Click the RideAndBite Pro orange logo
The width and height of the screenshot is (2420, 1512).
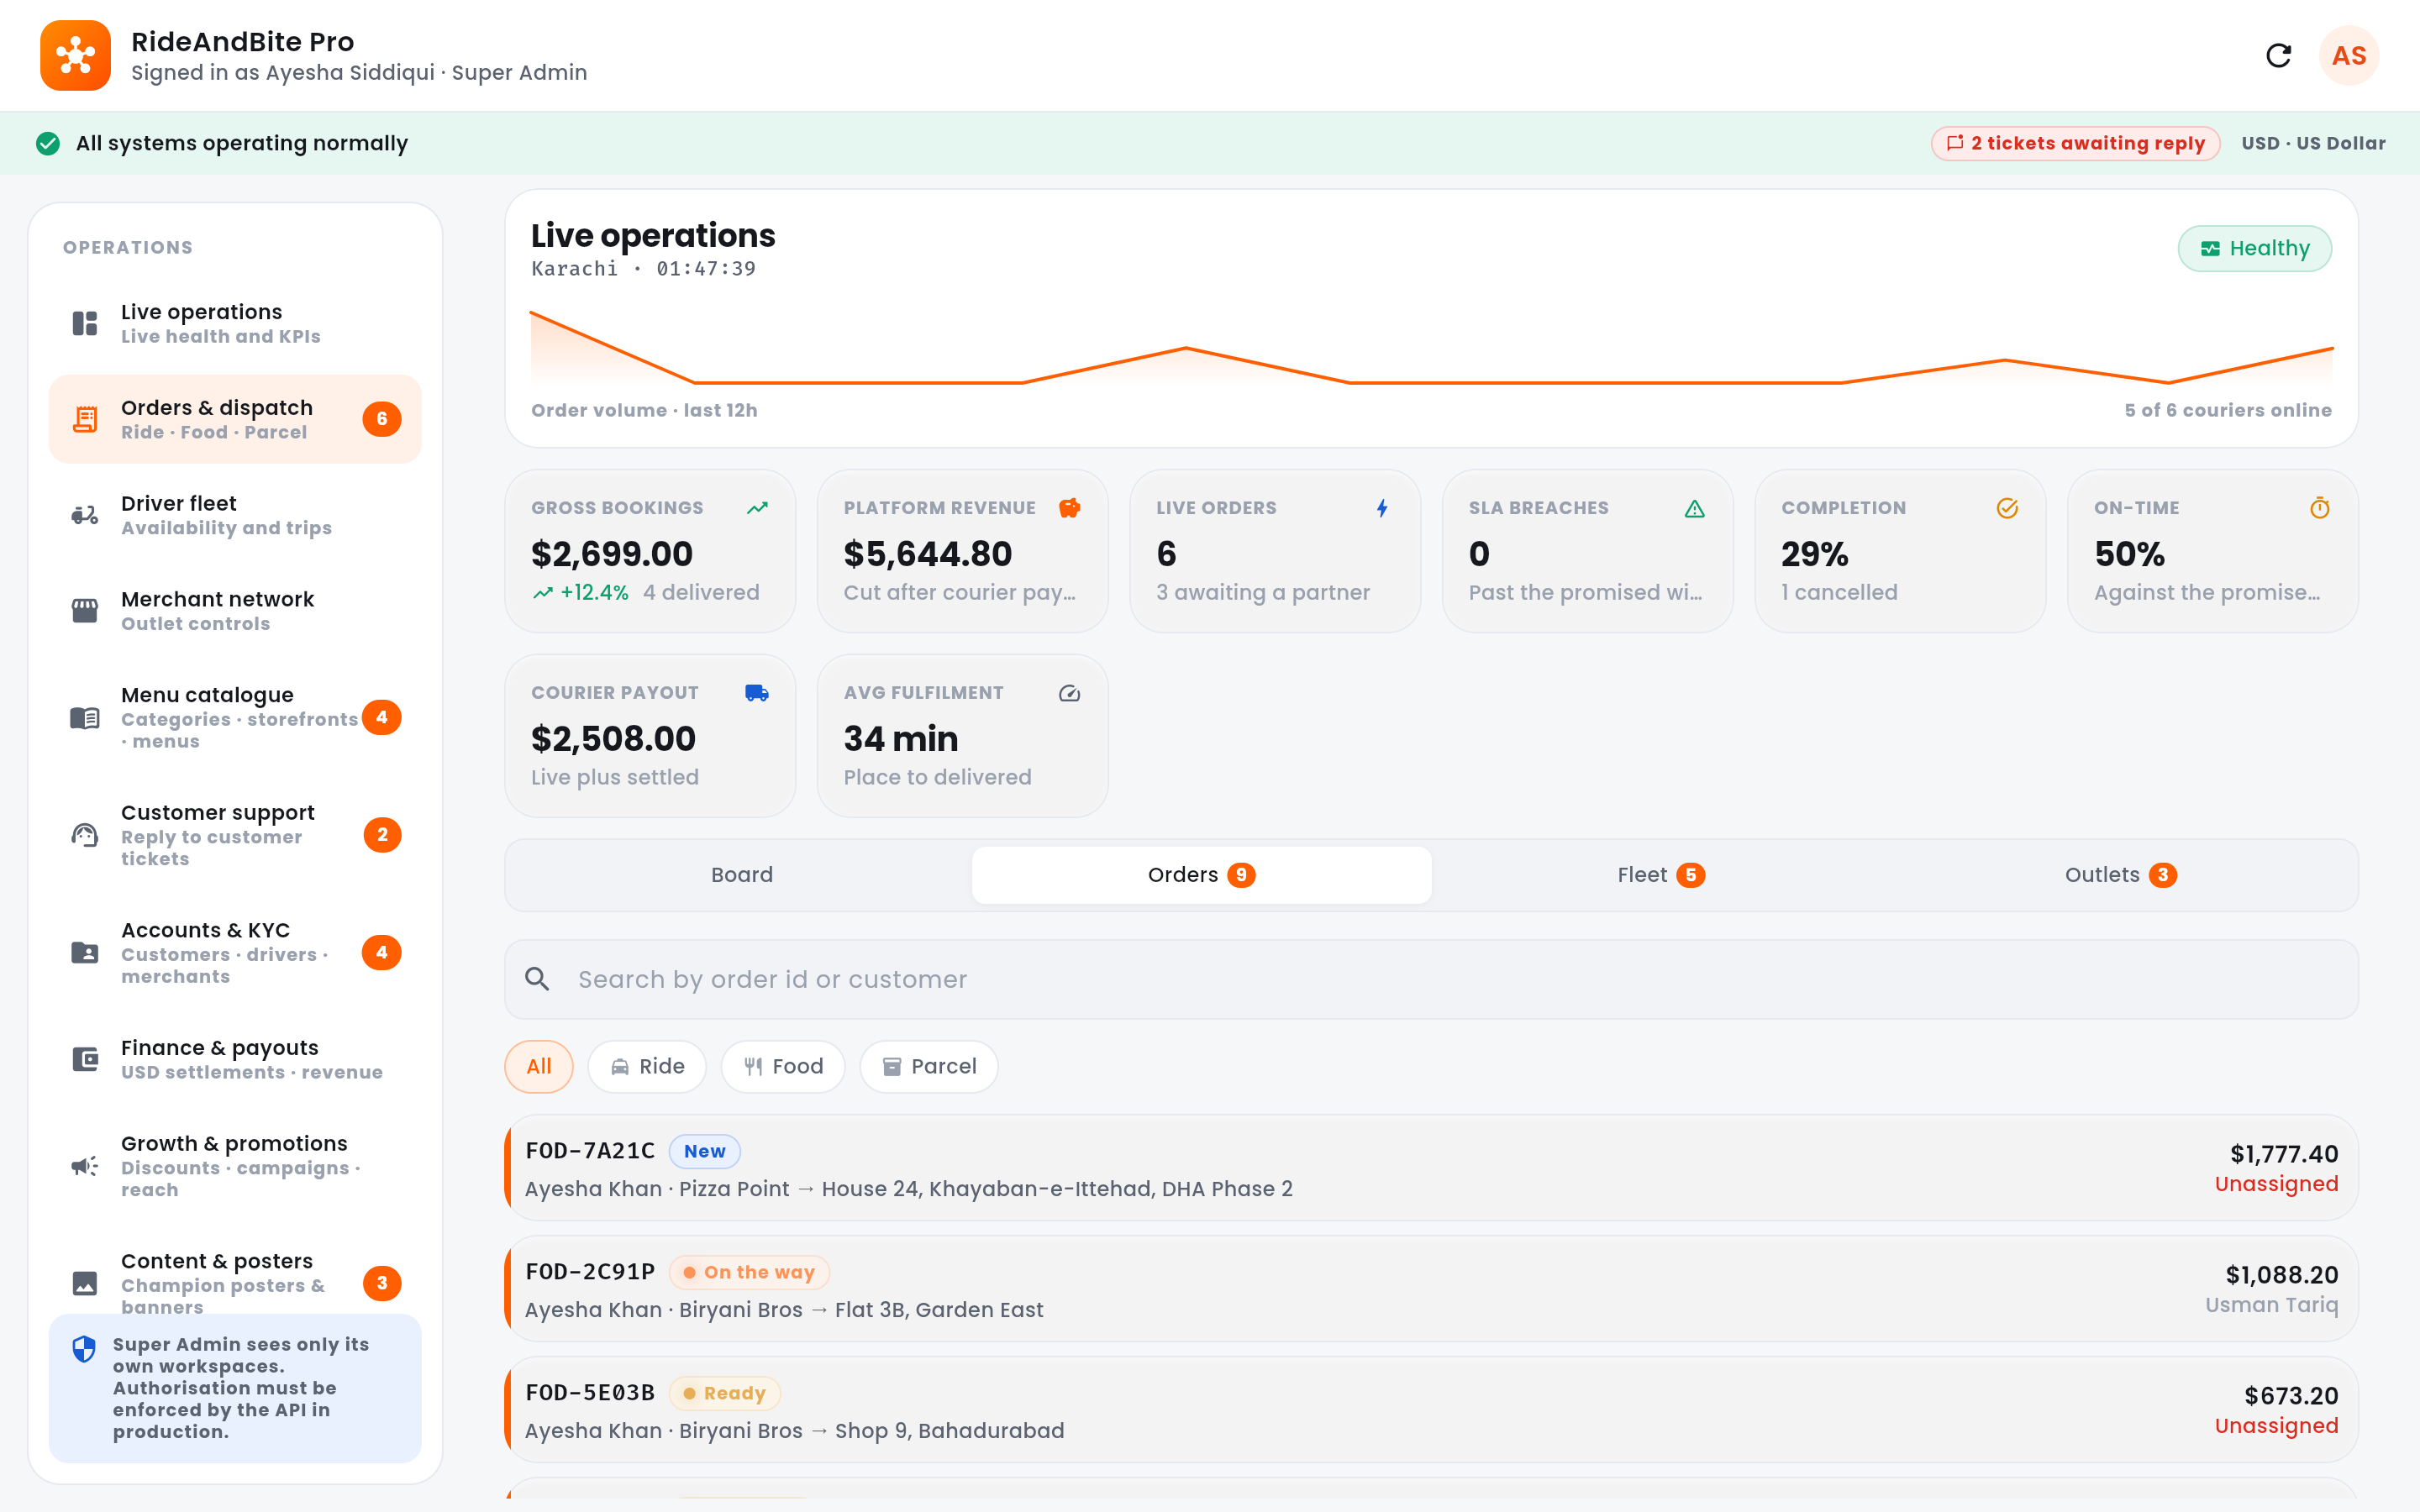(75, 56)
